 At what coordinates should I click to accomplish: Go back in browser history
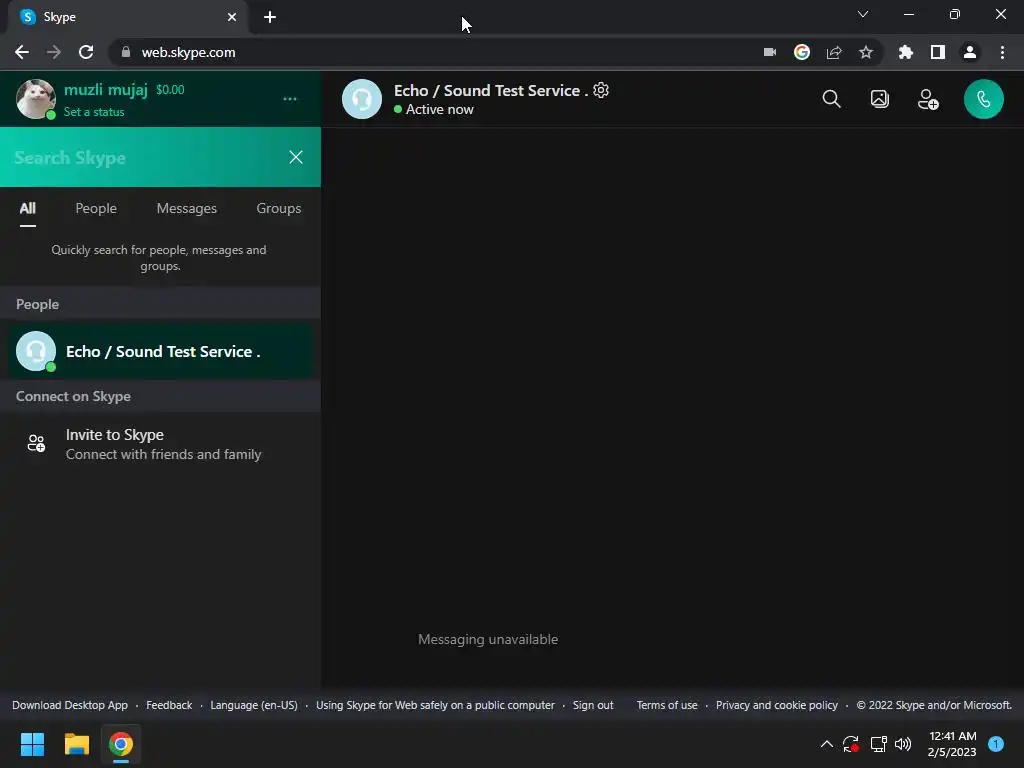22,52
